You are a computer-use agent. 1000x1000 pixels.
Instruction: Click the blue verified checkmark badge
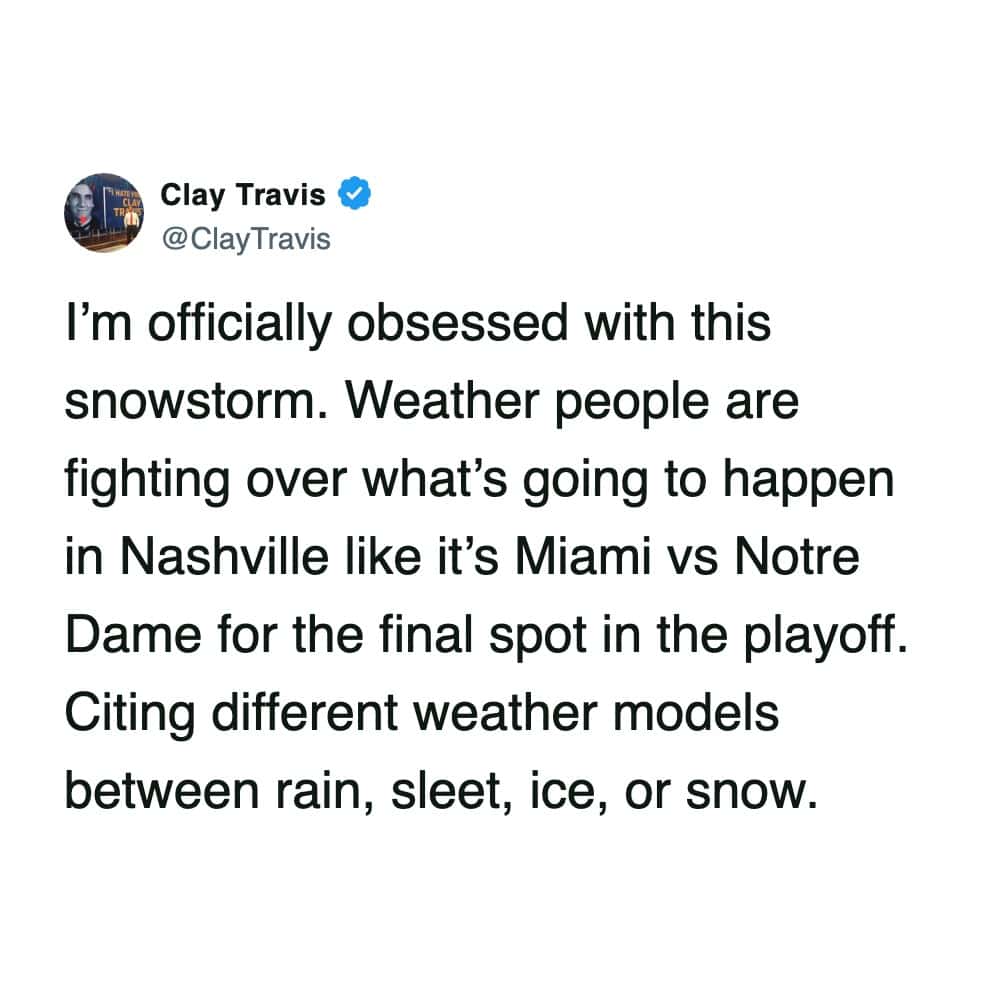(x=356, y=194)
